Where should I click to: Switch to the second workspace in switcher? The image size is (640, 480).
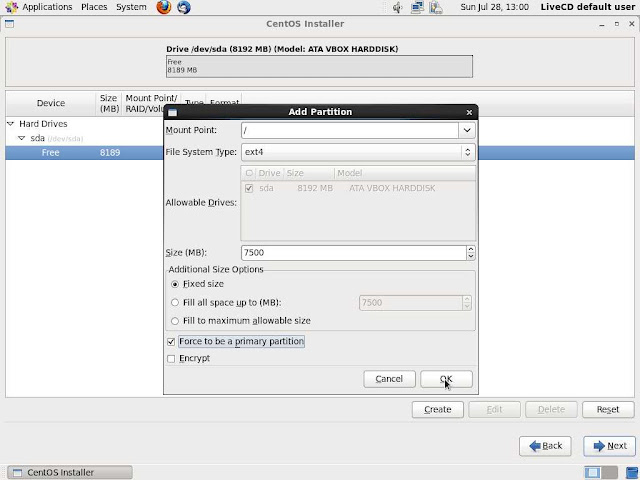609,472
